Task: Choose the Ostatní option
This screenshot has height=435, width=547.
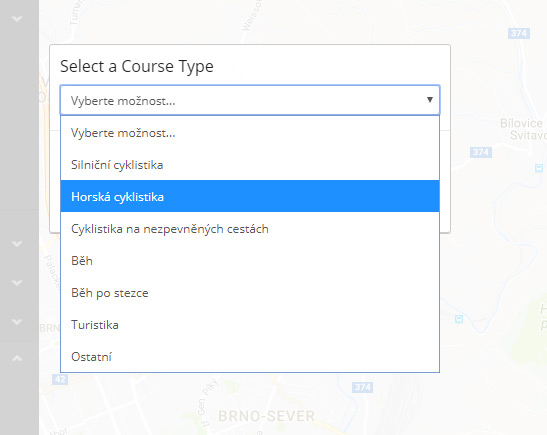Action: pyautogui.click(x=250, y=357)
